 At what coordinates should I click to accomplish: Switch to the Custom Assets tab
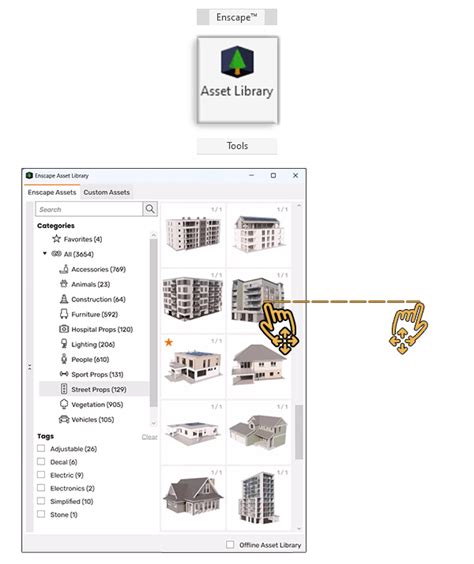pos(107,192)
